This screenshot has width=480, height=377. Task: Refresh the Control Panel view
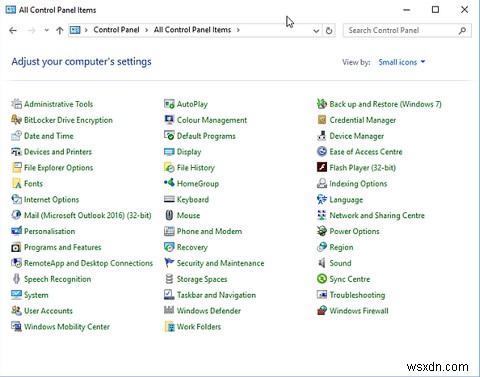(329, 31)
